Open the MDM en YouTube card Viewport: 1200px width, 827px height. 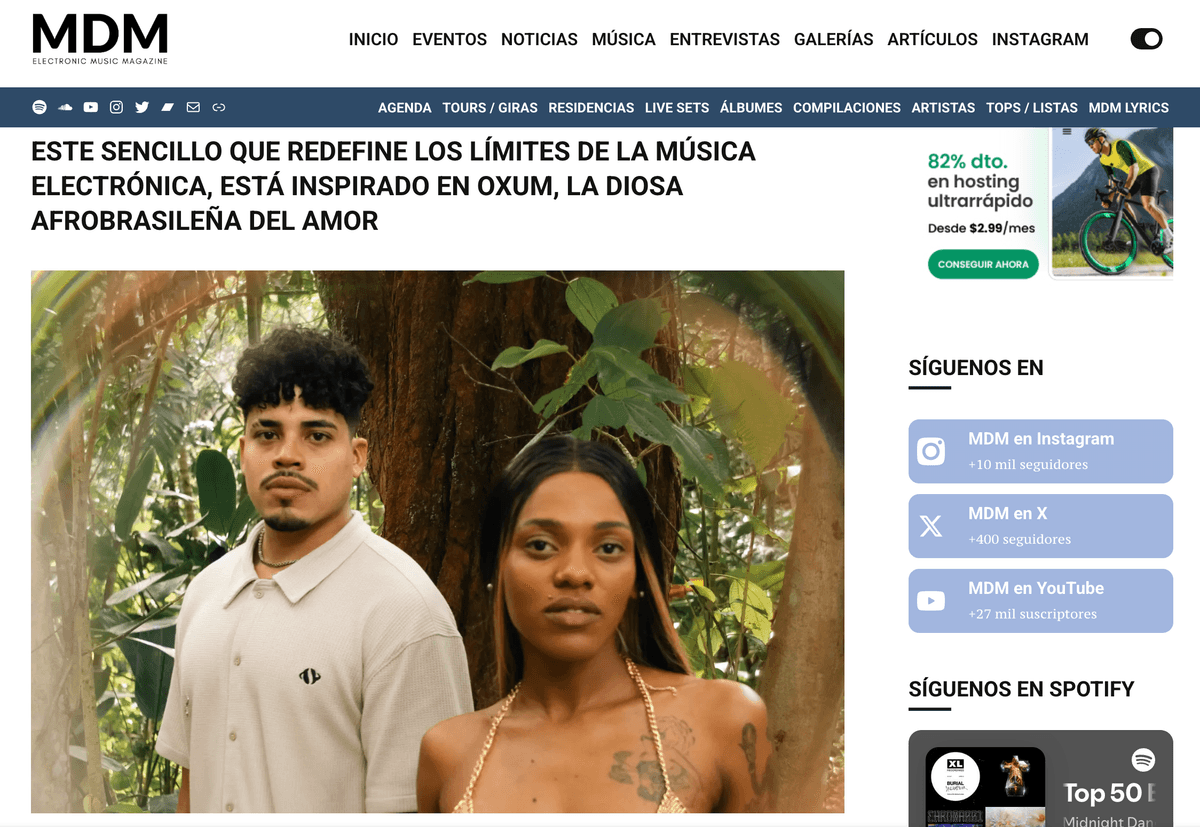pyautogui.click(x=1040, y=601)
